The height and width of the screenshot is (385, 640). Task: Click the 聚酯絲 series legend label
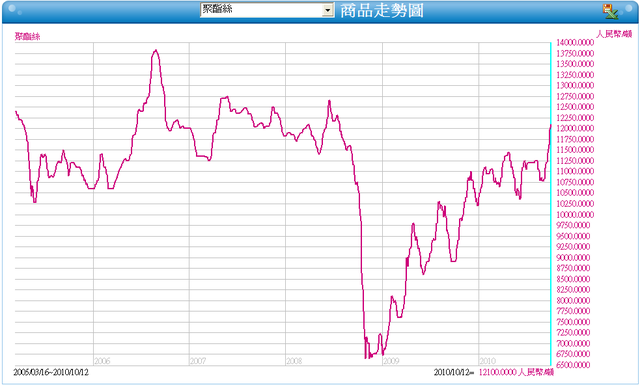[28, 36]
